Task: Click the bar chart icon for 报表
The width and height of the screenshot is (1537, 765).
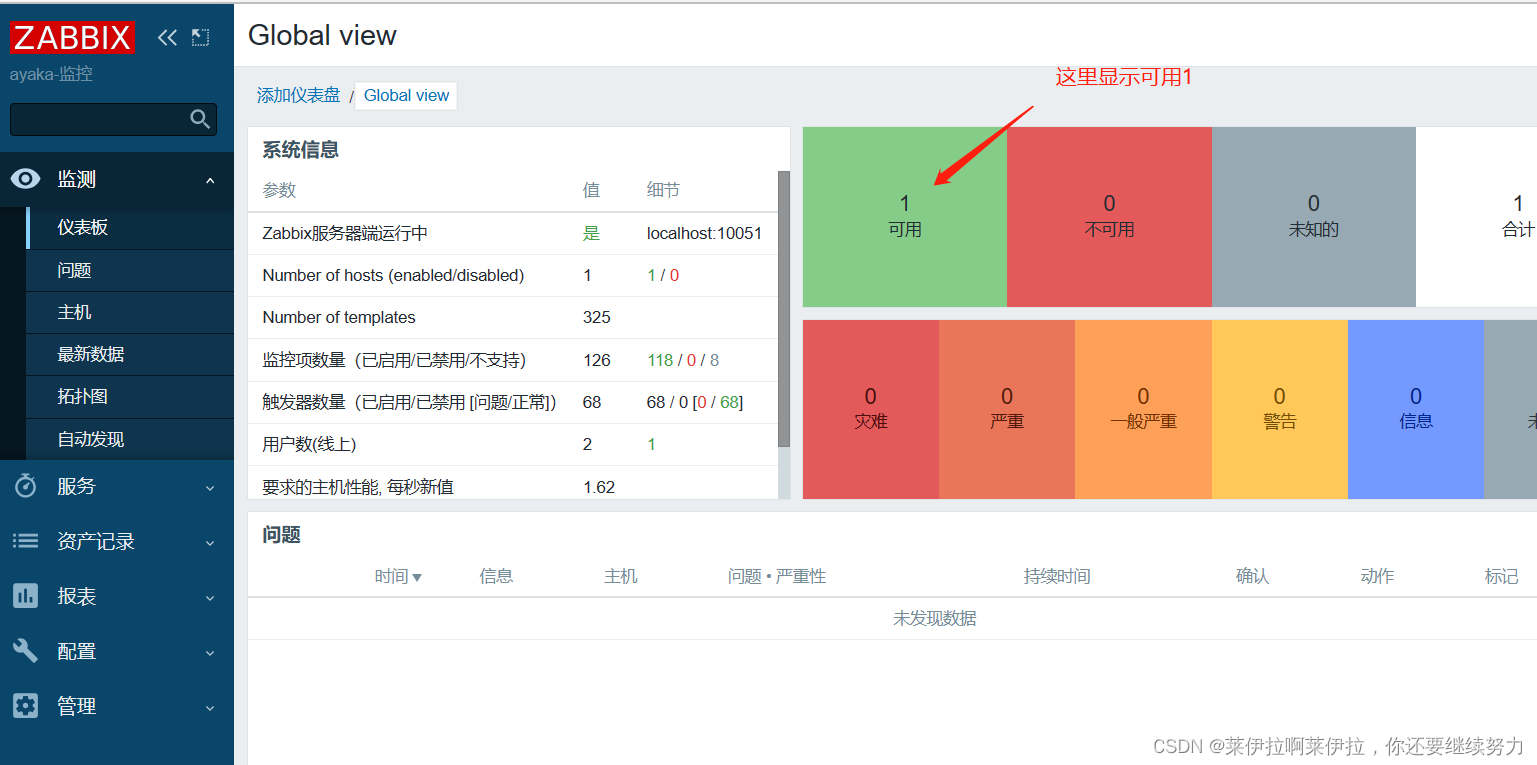Action: 25,596
